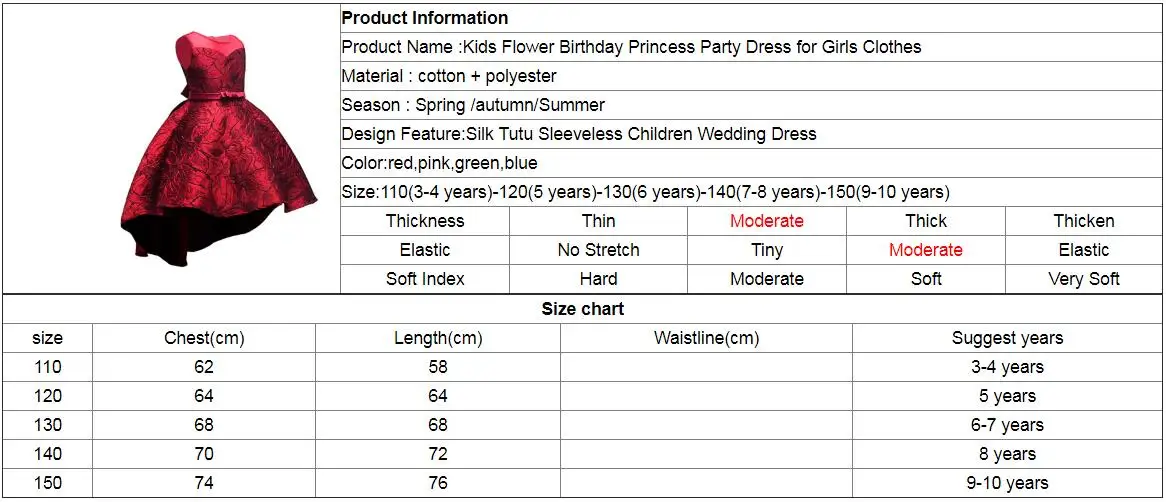Image resolution: width=1166 pixels, height=502 pixels.
Task: Click the red dress product image
Action: pos(219,149)
